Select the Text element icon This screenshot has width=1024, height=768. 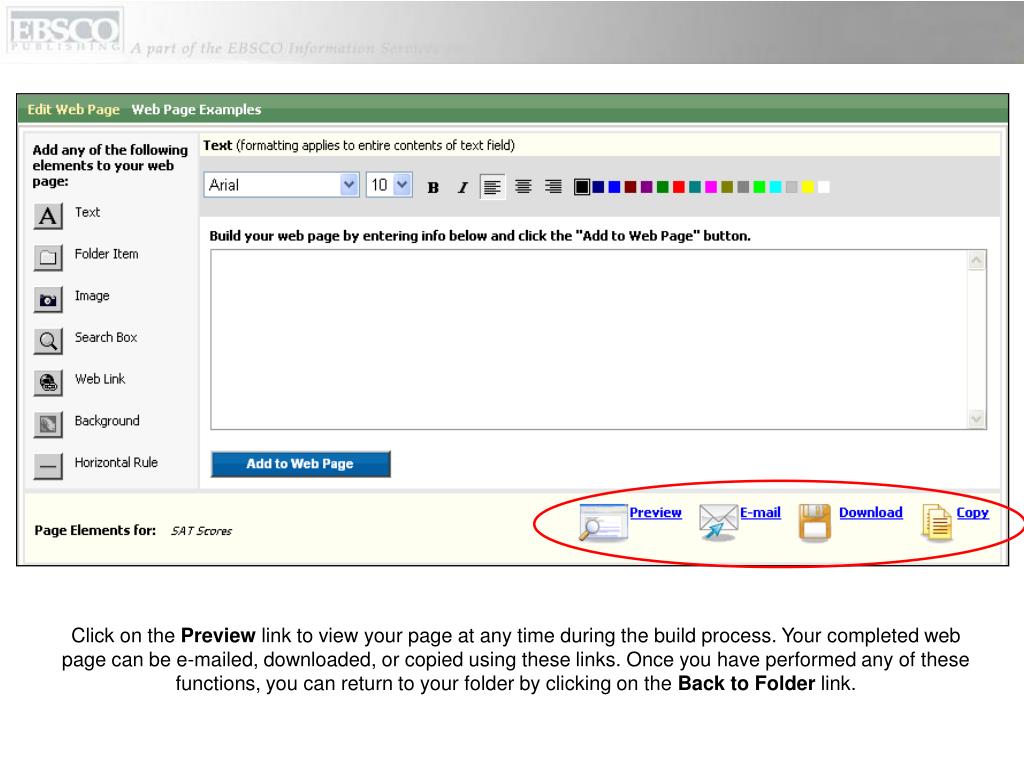[x=48, y=216]
